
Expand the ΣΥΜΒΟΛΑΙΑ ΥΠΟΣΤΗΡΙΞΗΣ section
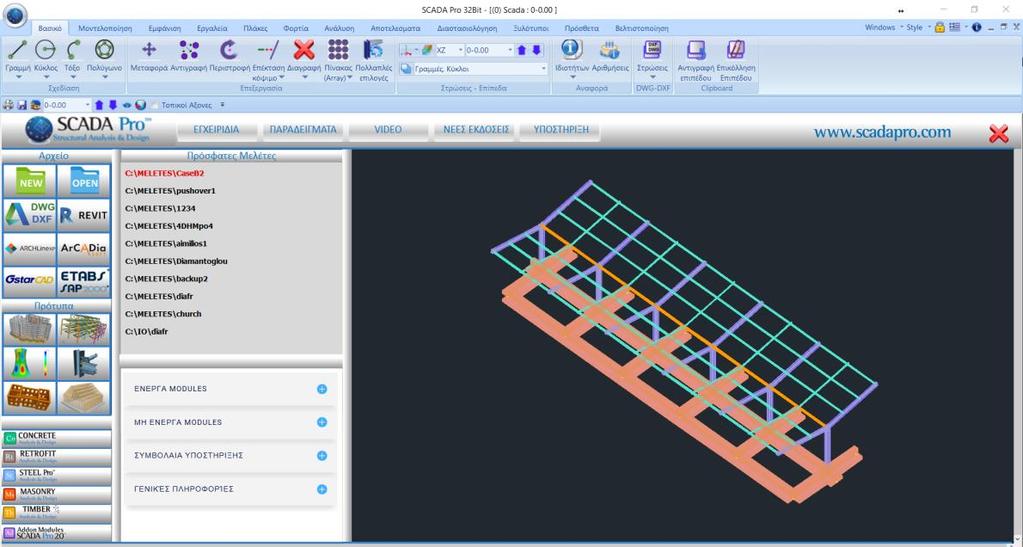322,456
